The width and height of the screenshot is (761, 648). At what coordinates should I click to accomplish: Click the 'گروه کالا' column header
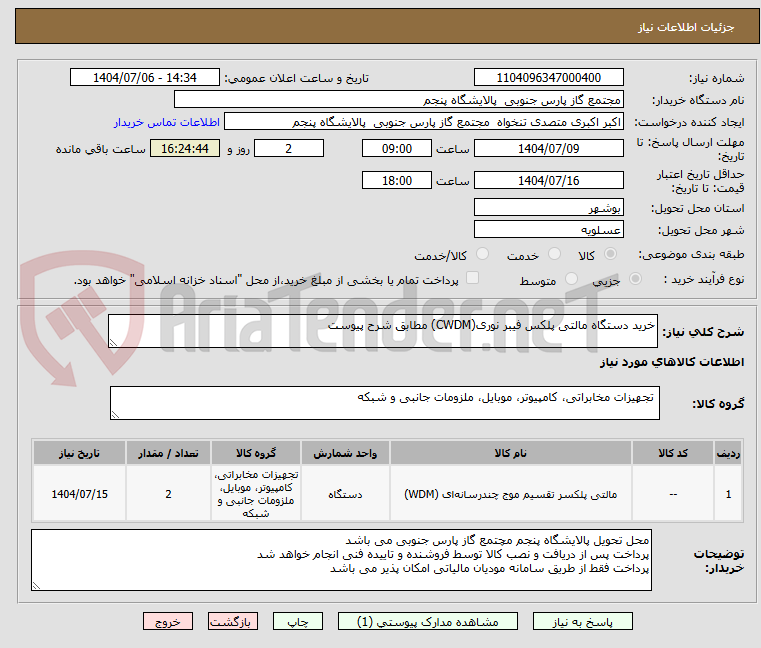tap(256, 453)
